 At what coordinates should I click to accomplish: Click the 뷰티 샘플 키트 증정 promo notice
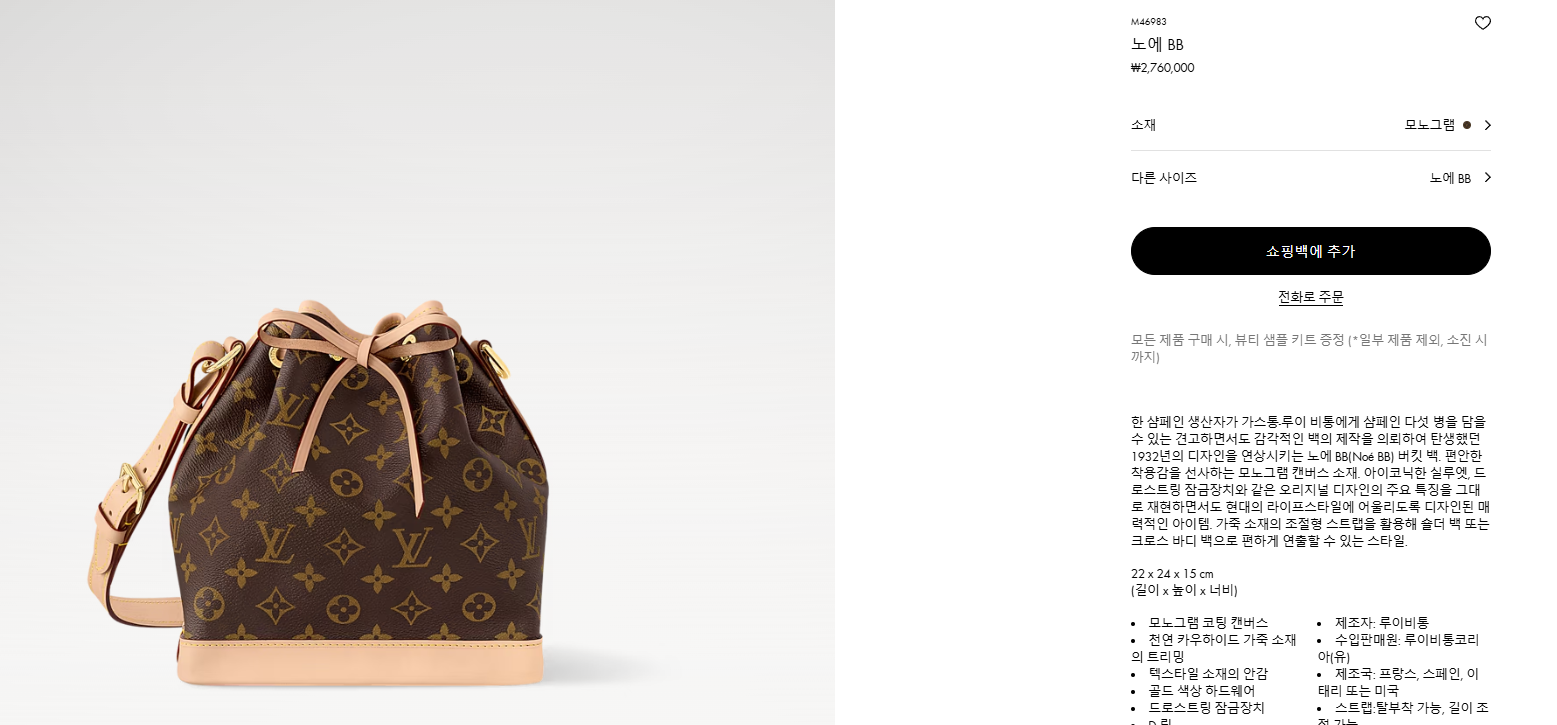(1309, 348)
